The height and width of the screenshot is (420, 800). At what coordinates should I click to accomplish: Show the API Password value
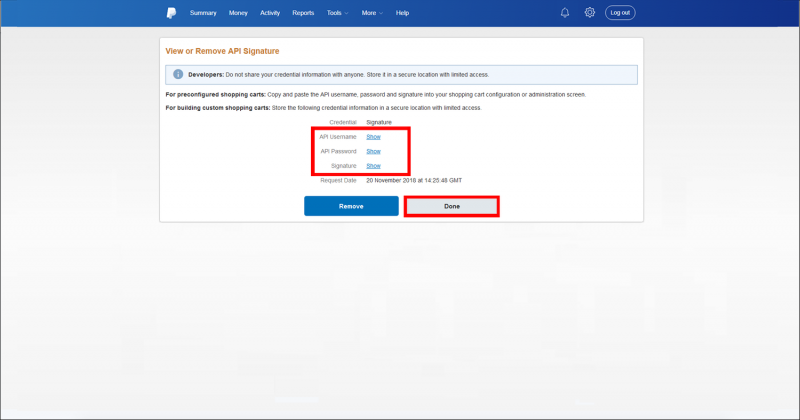(x=373, y=152)
